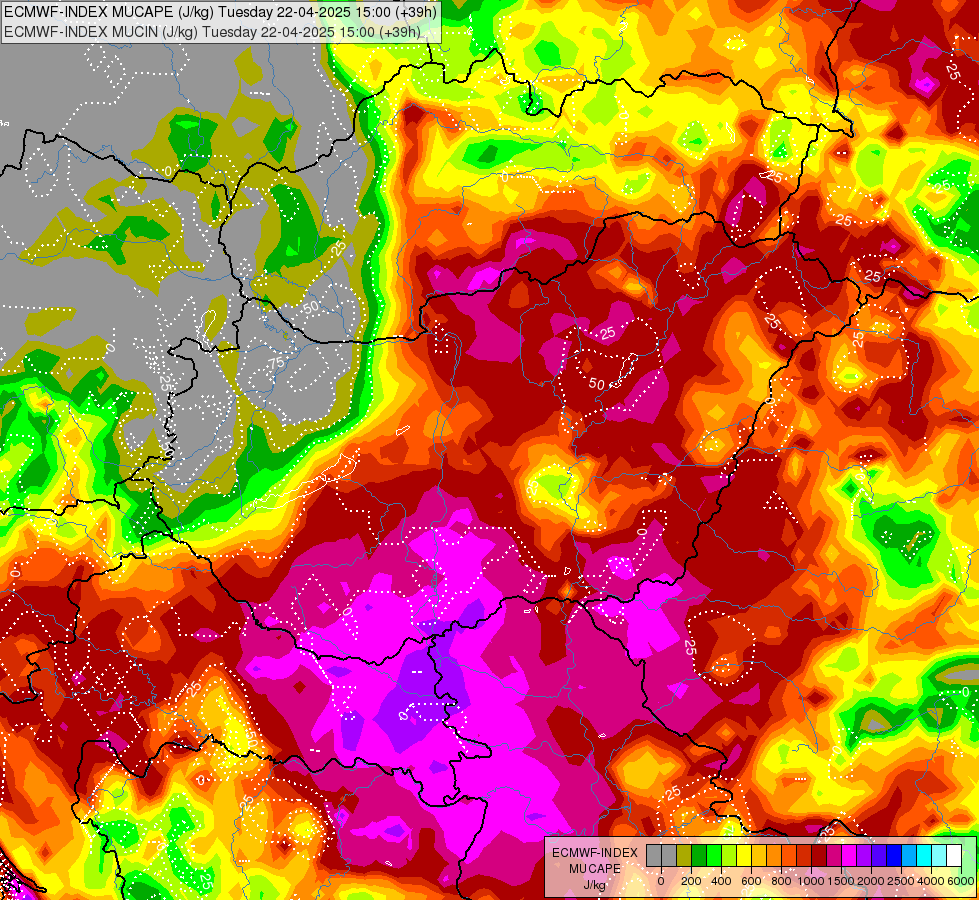Click the pure yellow legend swatch
979x900 pixels.
(744, 855)
